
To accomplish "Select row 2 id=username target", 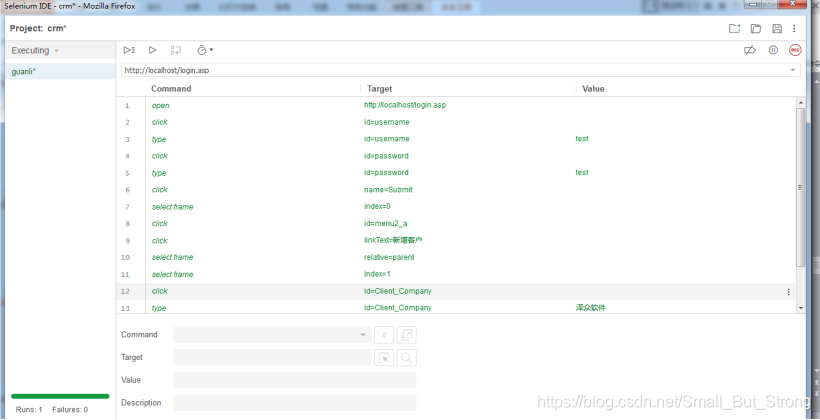I will coord(386,122).
